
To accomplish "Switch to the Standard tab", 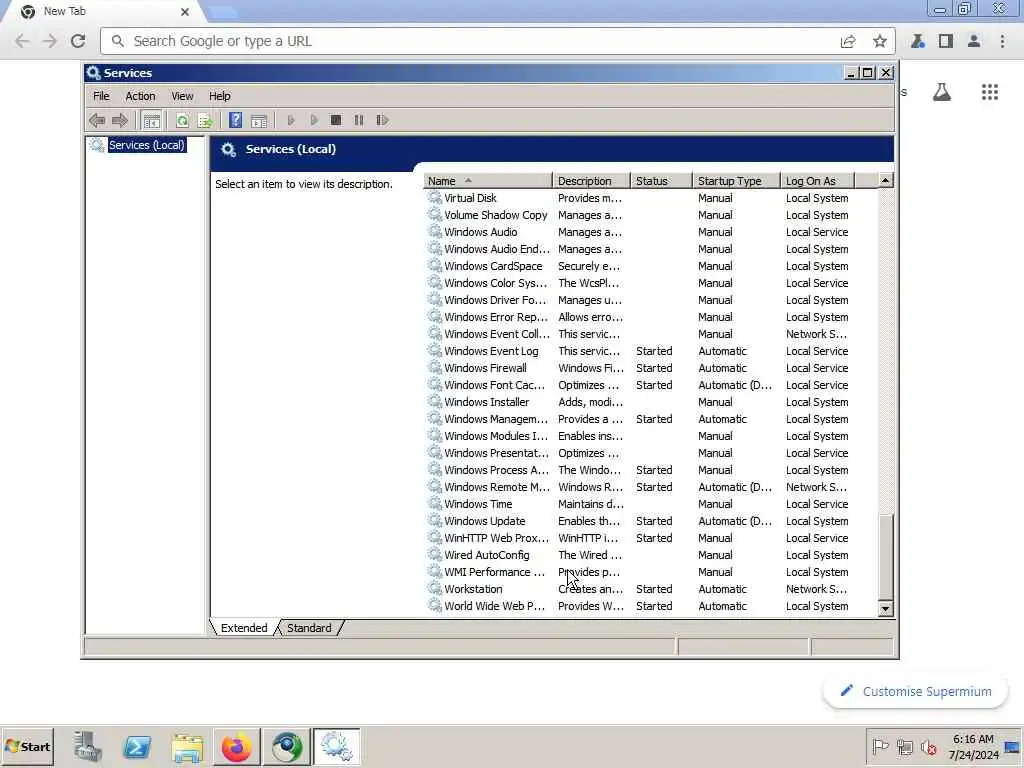I will (x=310, y=628).
